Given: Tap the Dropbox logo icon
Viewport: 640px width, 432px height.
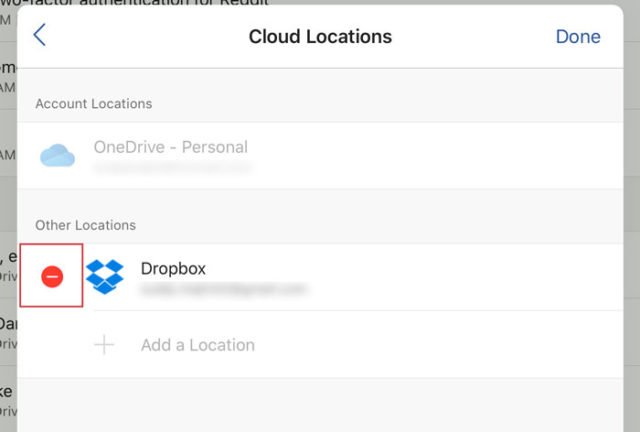Looking at the screenshot, I should point(105,276).
